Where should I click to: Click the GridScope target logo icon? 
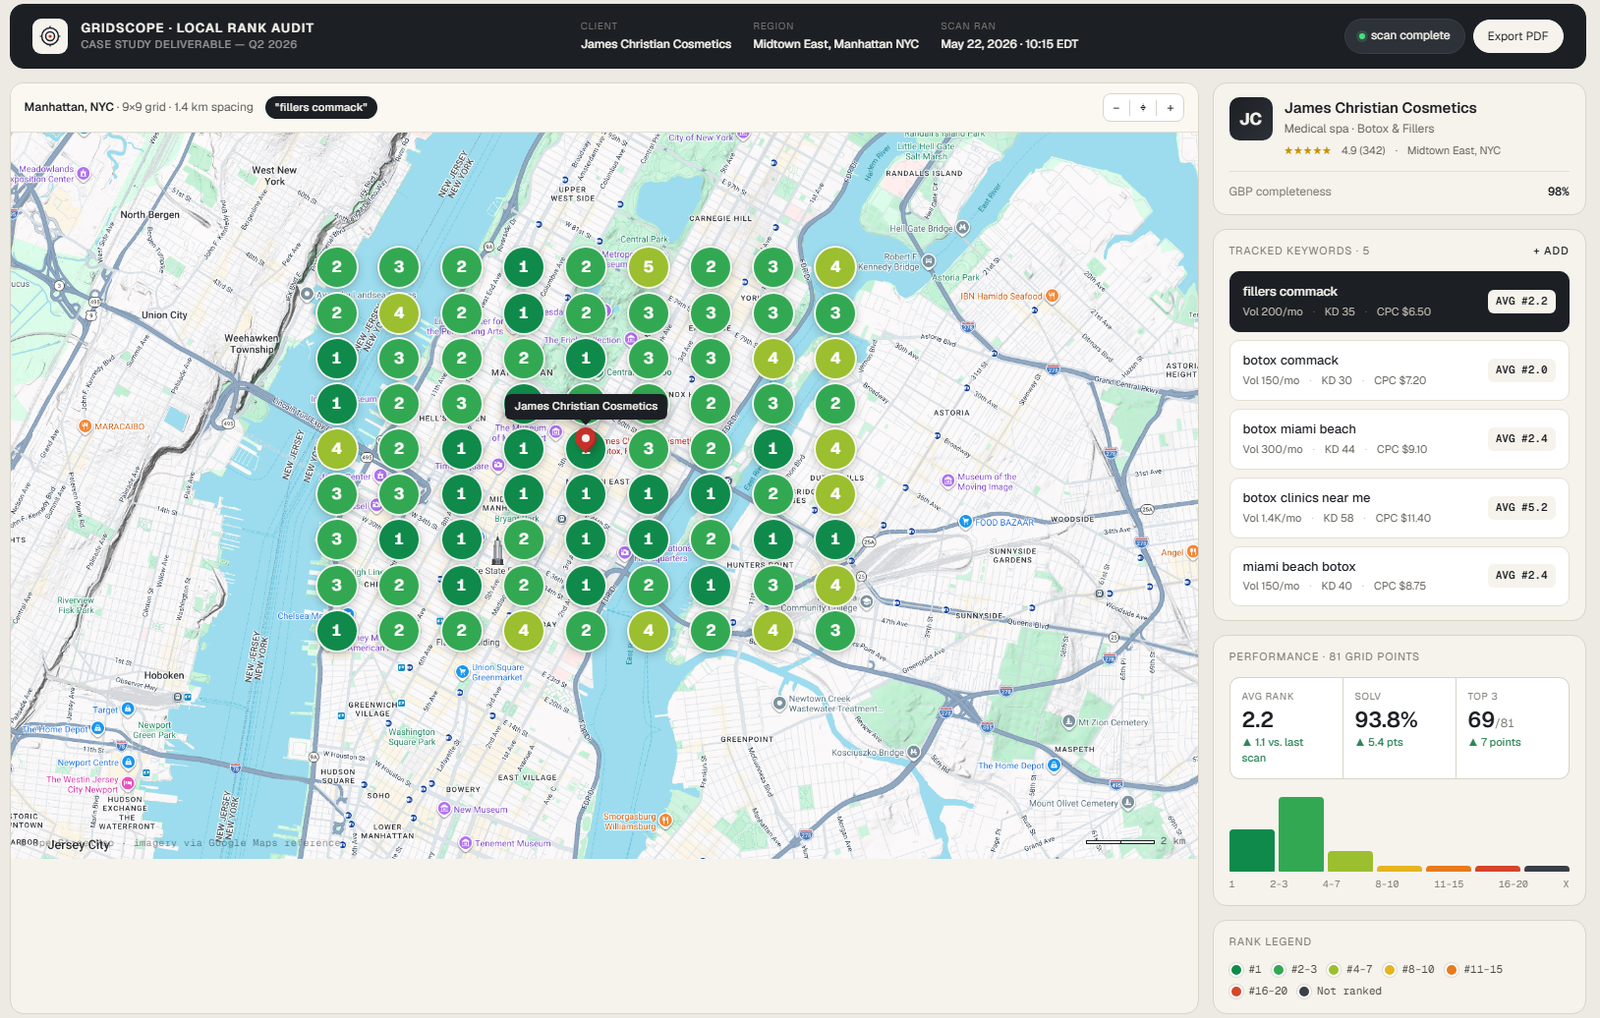(50, 36)
